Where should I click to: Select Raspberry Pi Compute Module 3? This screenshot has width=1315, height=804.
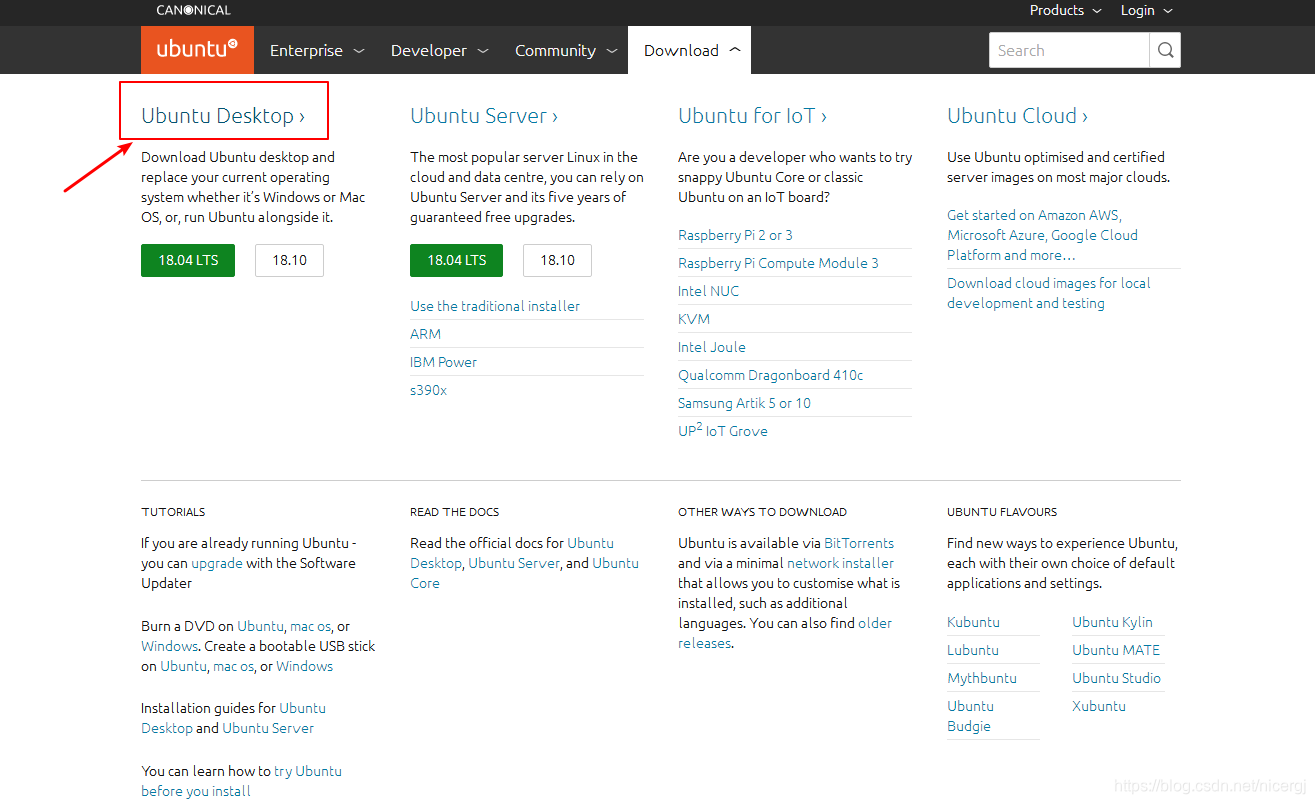[778, 263]
